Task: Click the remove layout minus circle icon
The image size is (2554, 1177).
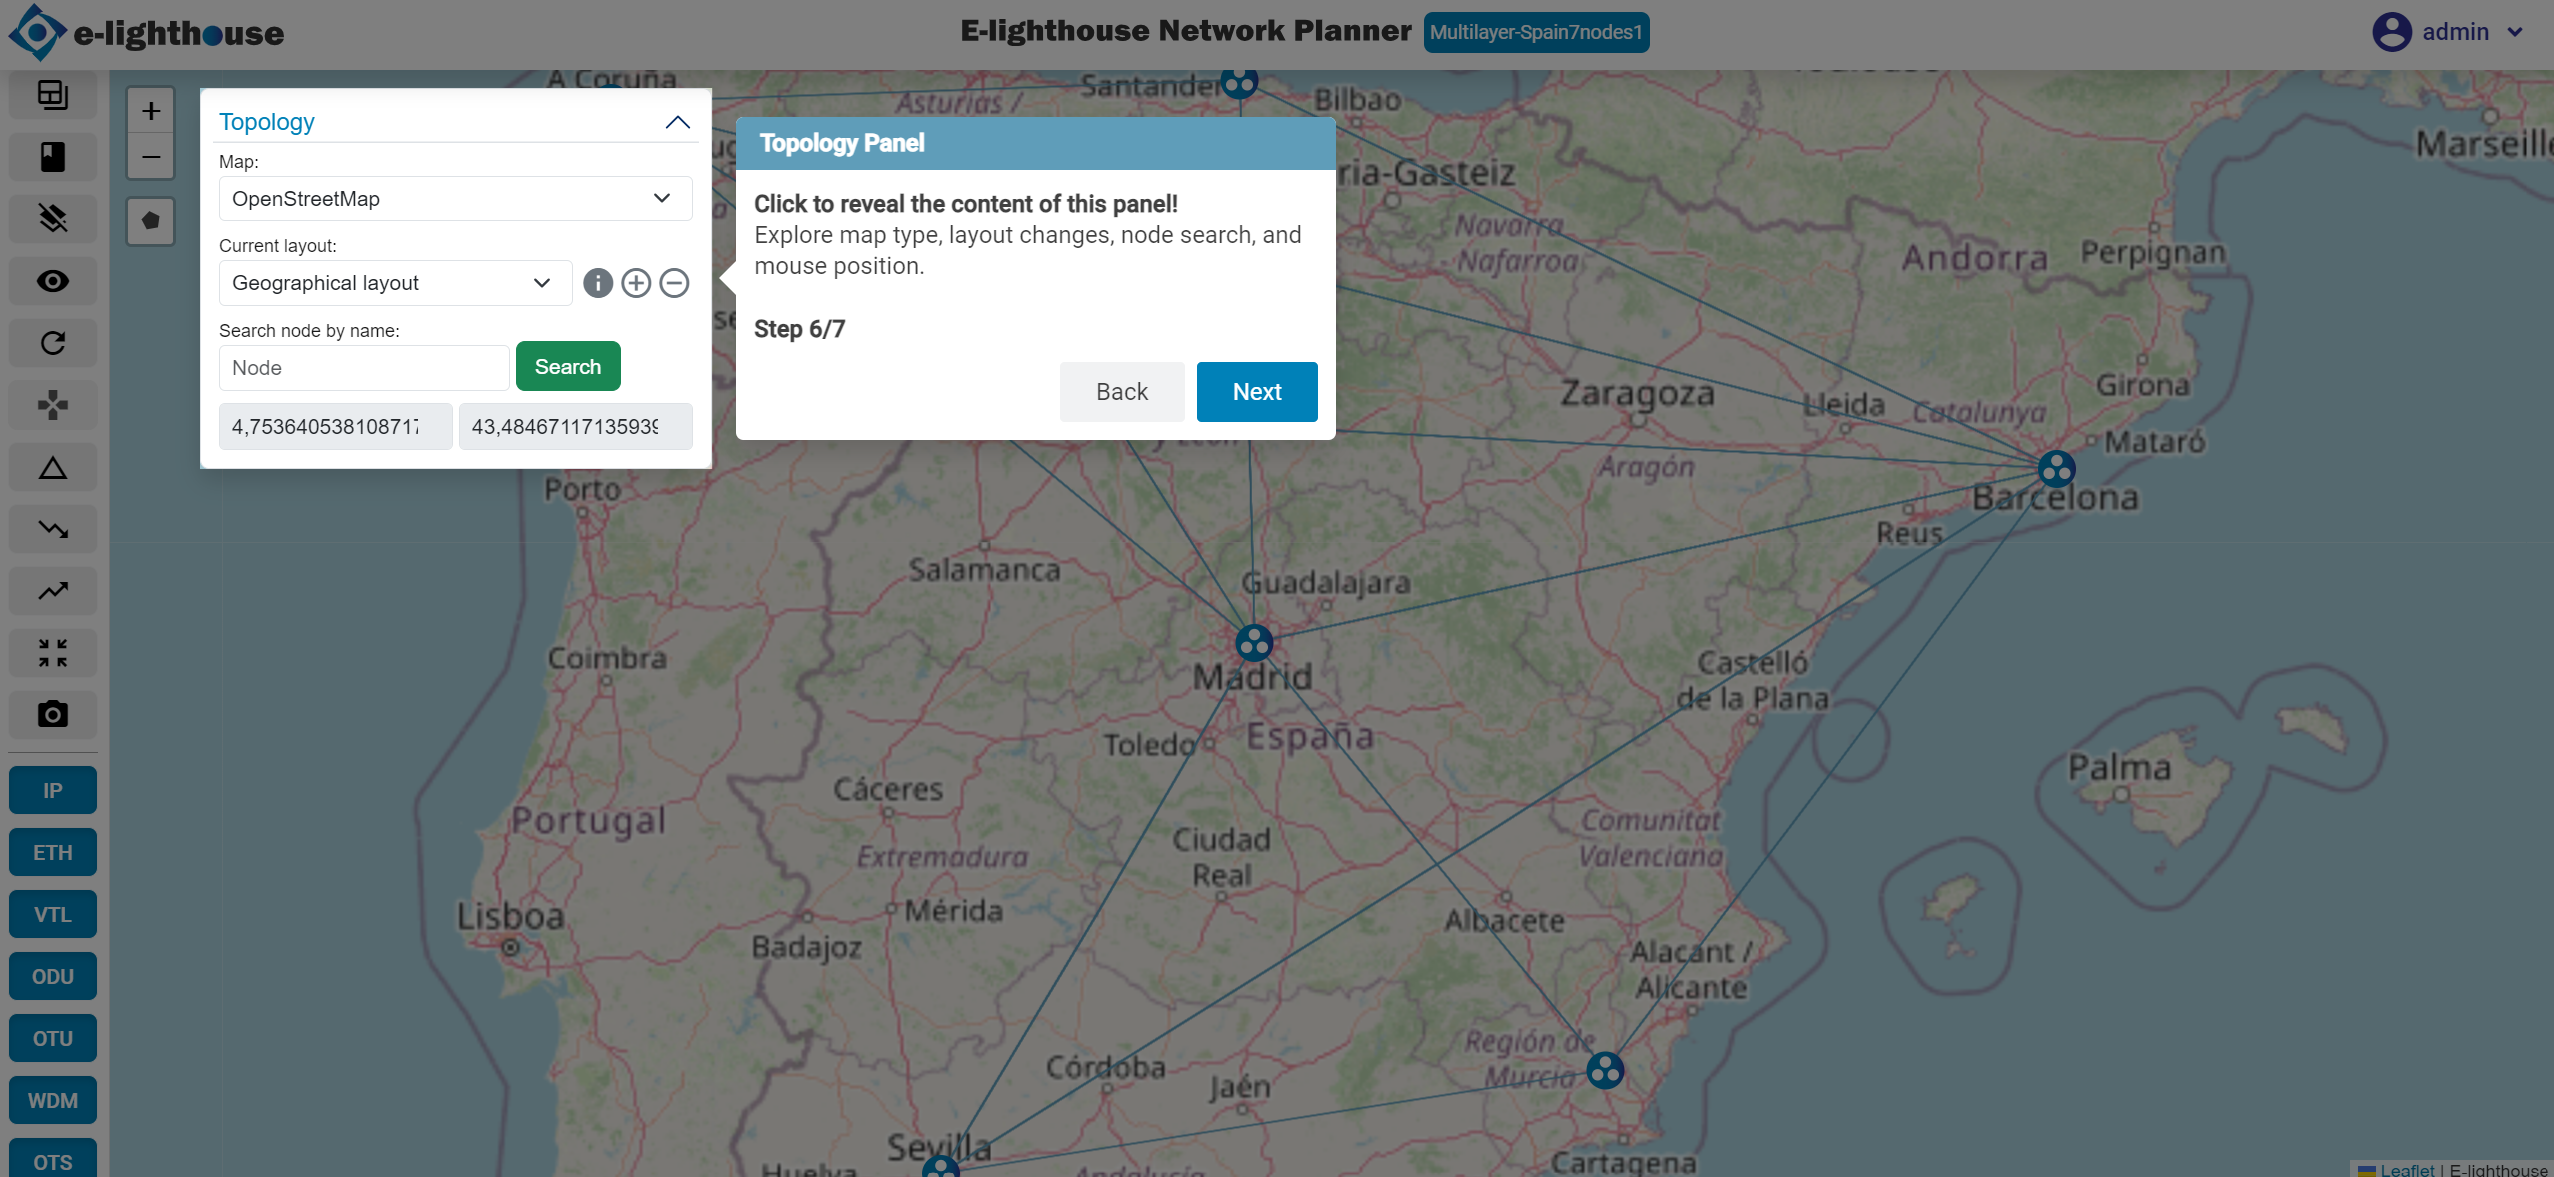Action: click(x=675, y=283)
